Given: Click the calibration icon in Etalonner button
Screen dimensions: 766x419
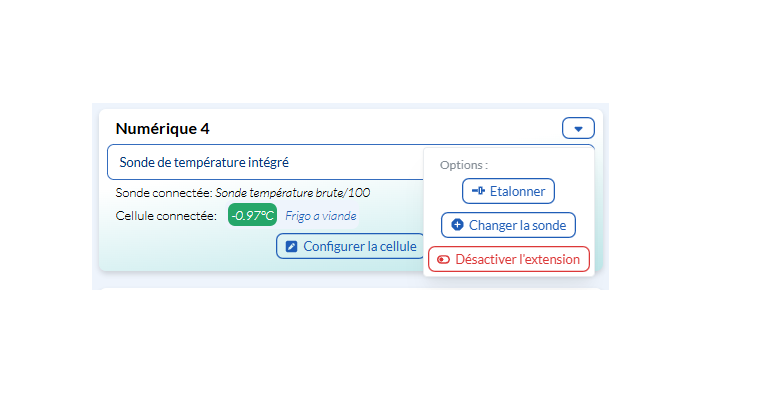Looking at the screenshot, I should pos(478,191).
